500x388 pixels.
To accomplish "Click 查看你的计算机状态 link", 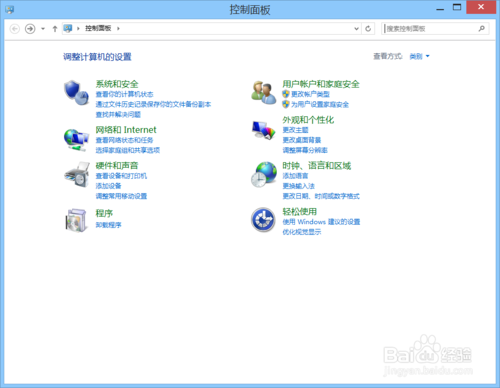I will [124, 94].
